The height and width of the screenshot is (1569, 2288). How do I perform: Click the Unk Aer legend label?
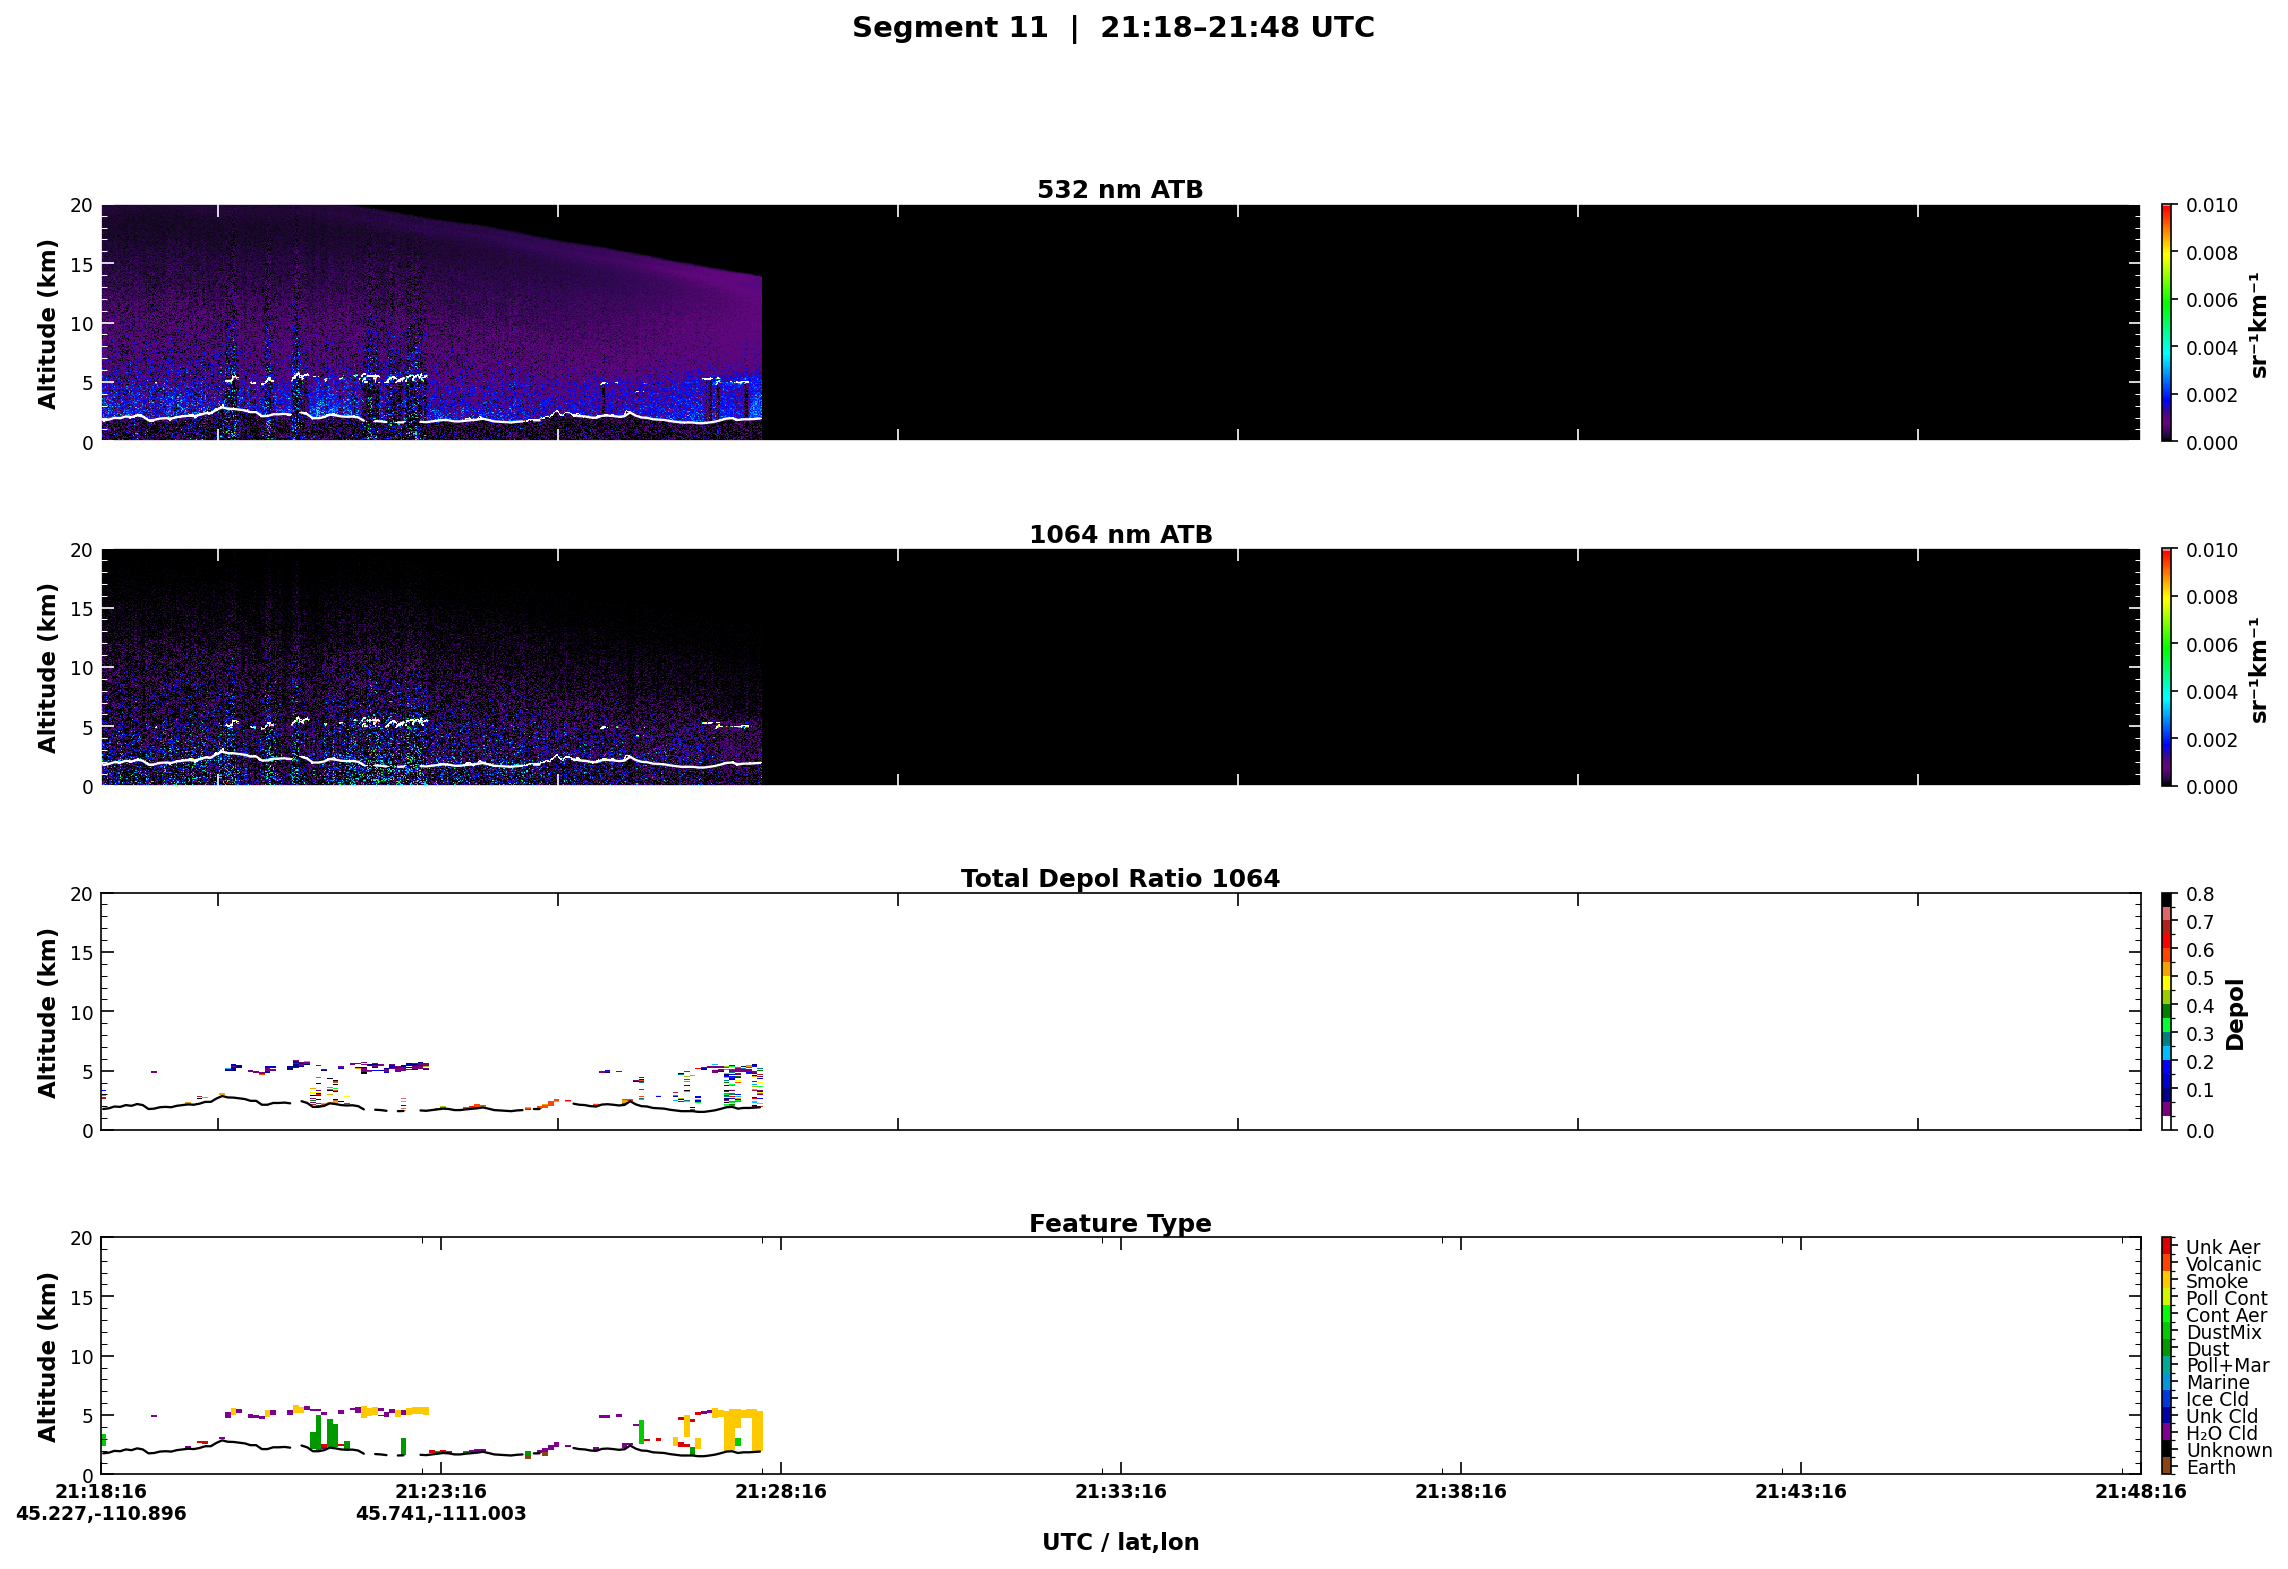[2222, 1247]
